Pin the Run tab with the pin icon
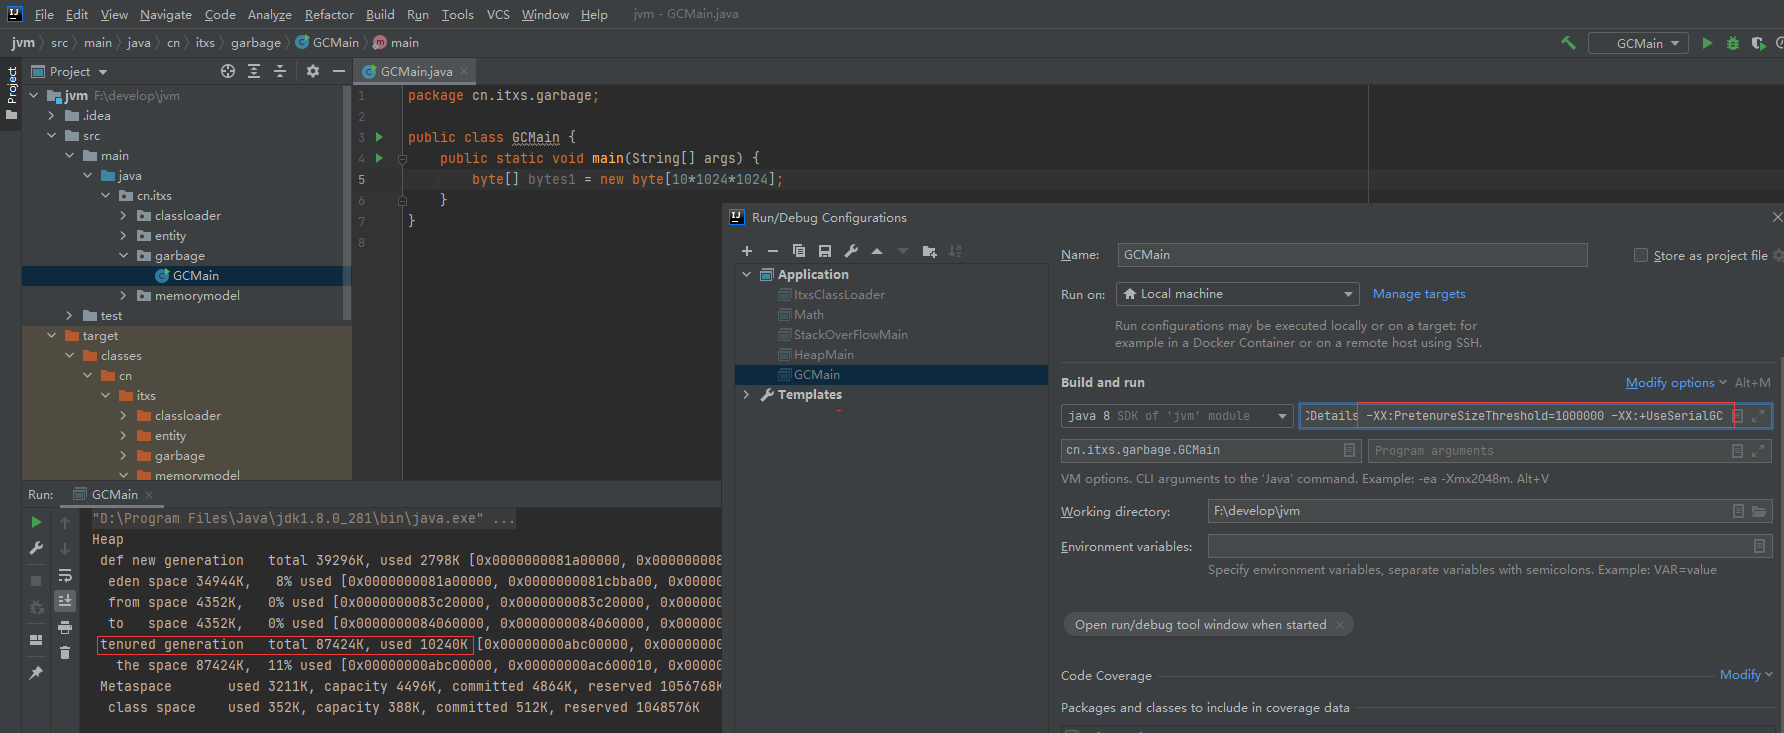This screenshot has height=733, width=1784. (36, 673)
